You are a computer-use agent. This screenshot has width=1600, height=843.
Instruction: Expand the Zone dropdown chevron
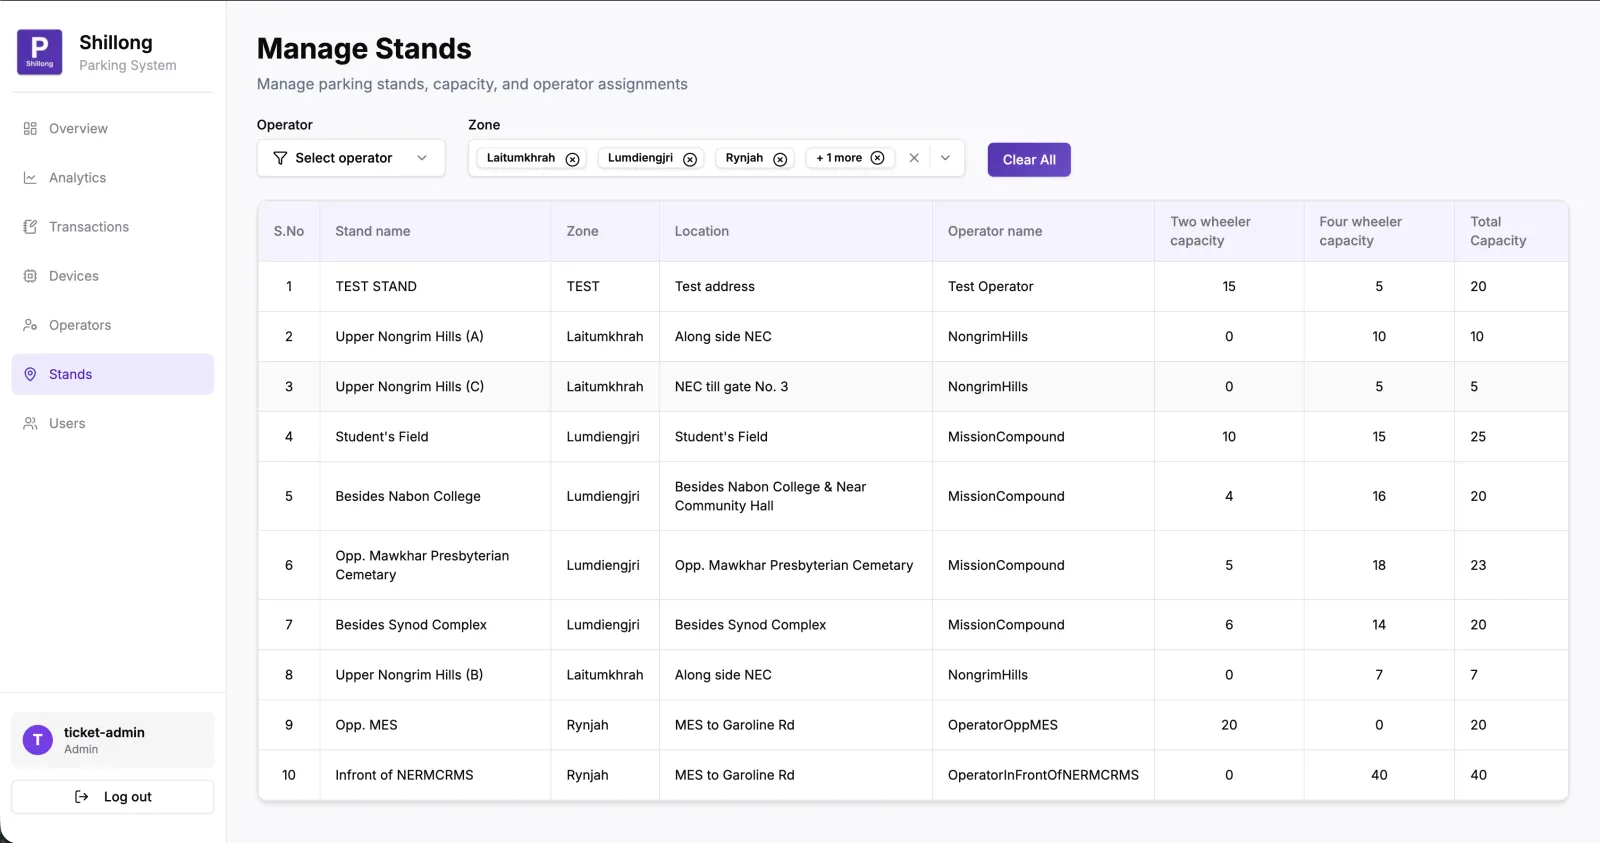(945, 158)
